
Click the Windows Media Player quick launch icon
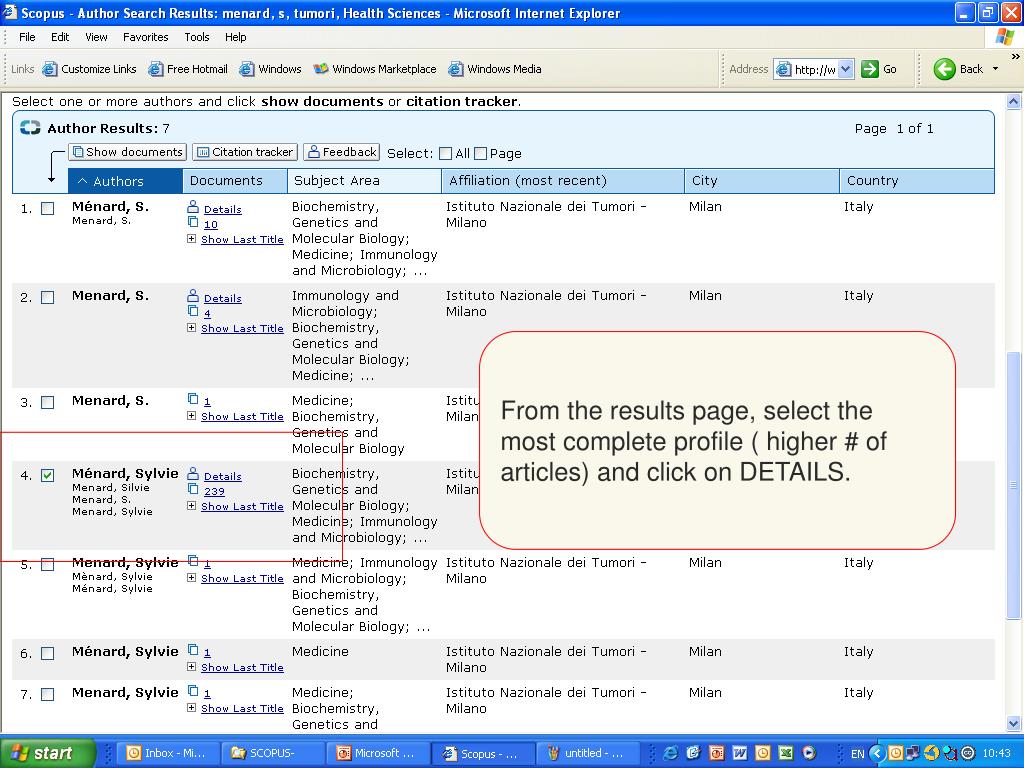point(808,753)
